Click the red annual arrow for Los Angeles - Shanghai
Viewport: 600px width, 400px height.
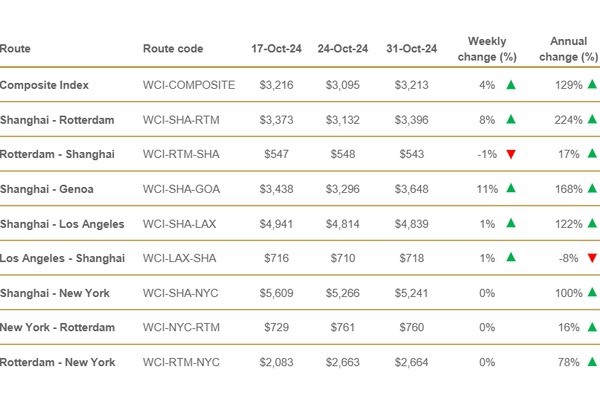pyautogui.click(x=592, y=257)
